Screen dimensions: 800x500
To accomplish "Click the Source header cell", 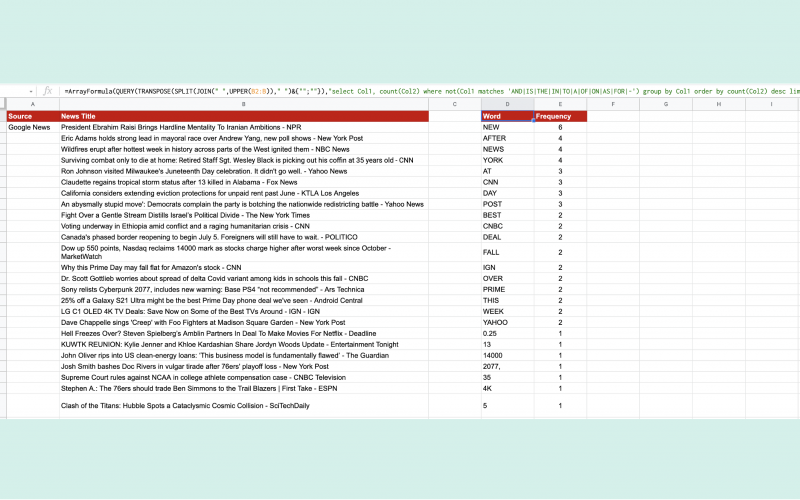I will coord(31,116).
